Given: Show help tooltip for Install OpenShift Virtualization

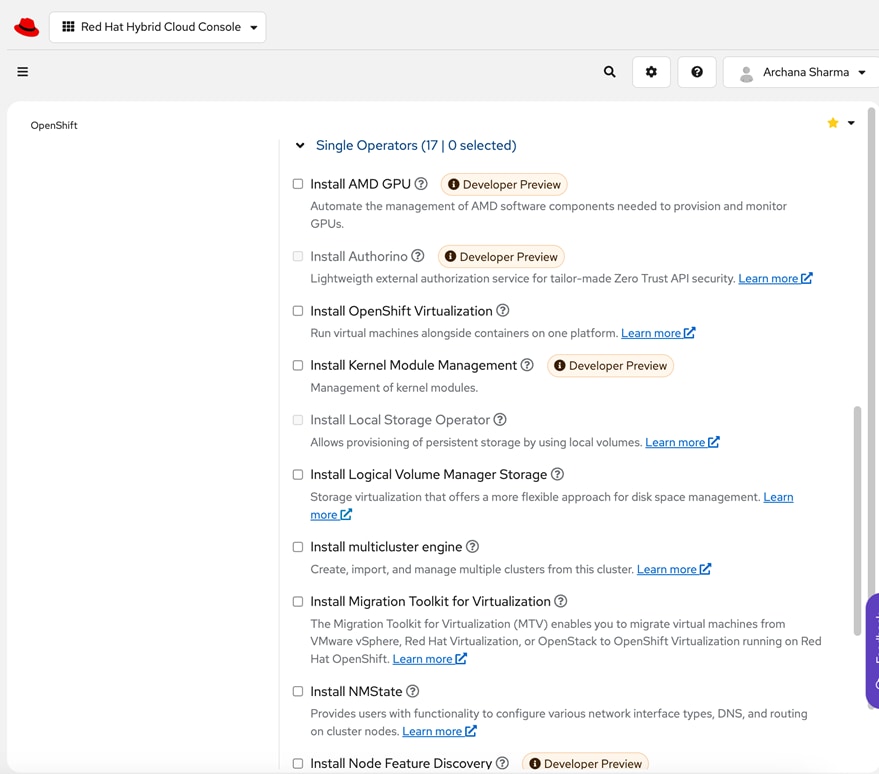Looking at the screenshot, I should tap(503, 310).
